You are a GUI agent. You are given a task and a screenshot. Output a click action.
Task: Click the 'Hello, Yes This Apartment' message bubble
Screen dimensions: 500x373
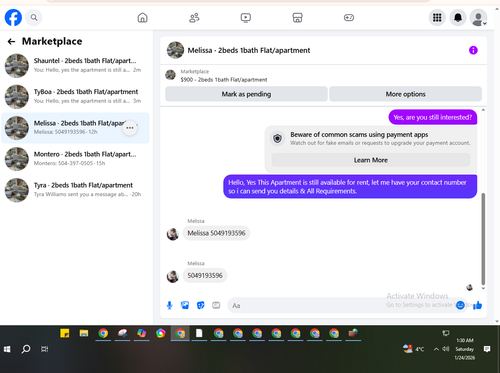pyautogui.click(x=350, y=187)
